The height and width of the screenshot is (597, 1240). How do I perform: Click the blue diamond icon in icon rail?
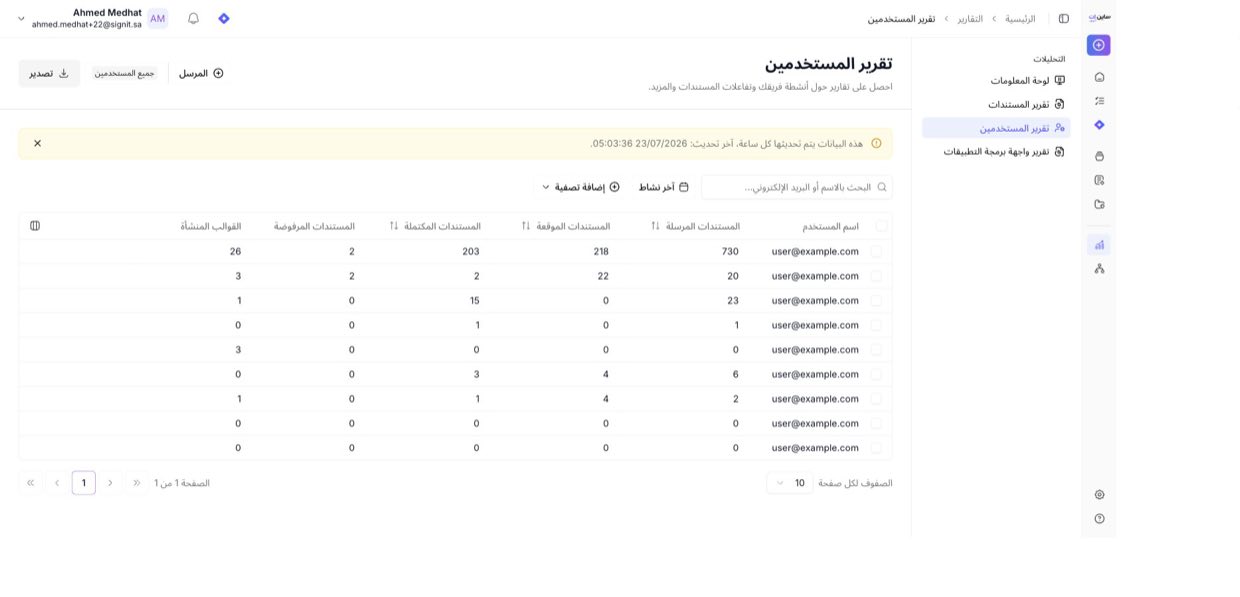click(x=1099, y=125)
